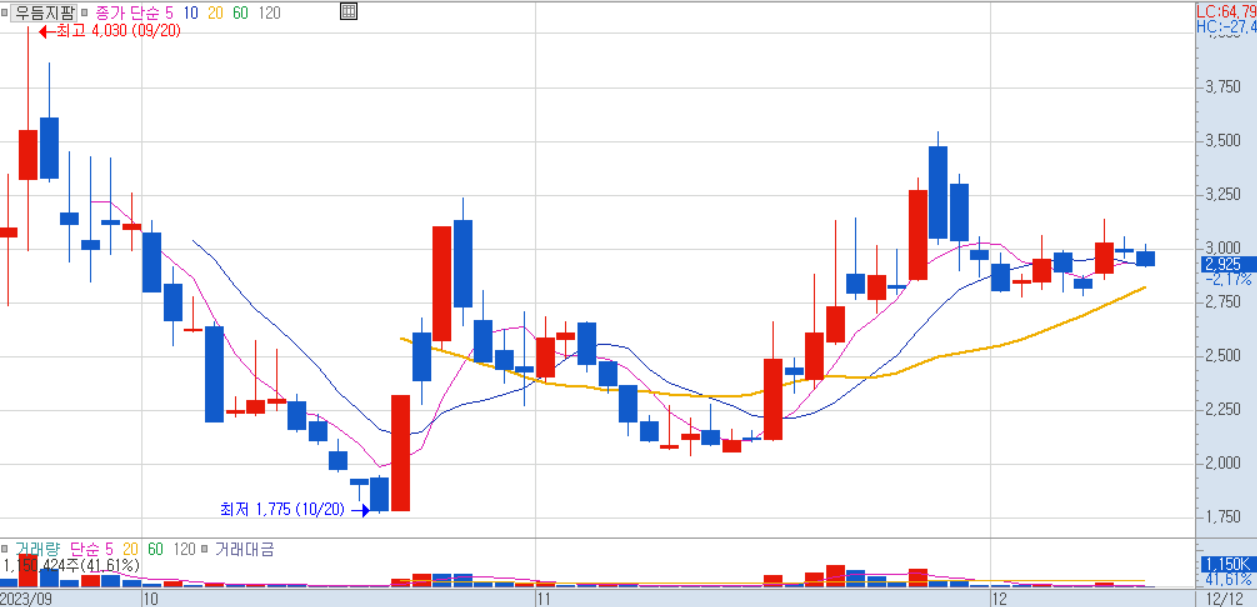Click the 10 month label on date axis
Image resolution: width=1257 pixels, height=607 pixels.
(x=150, y=599)
